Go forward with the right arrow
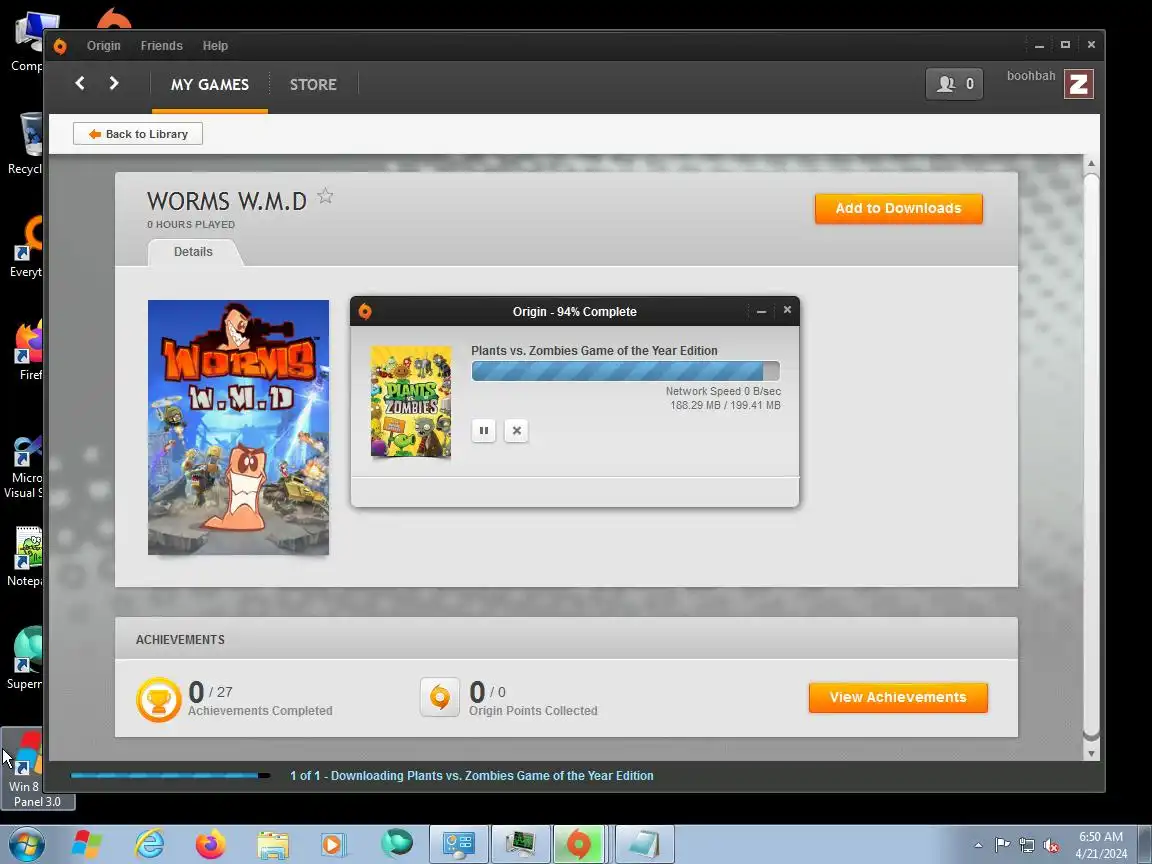 (x=114, y=83)
